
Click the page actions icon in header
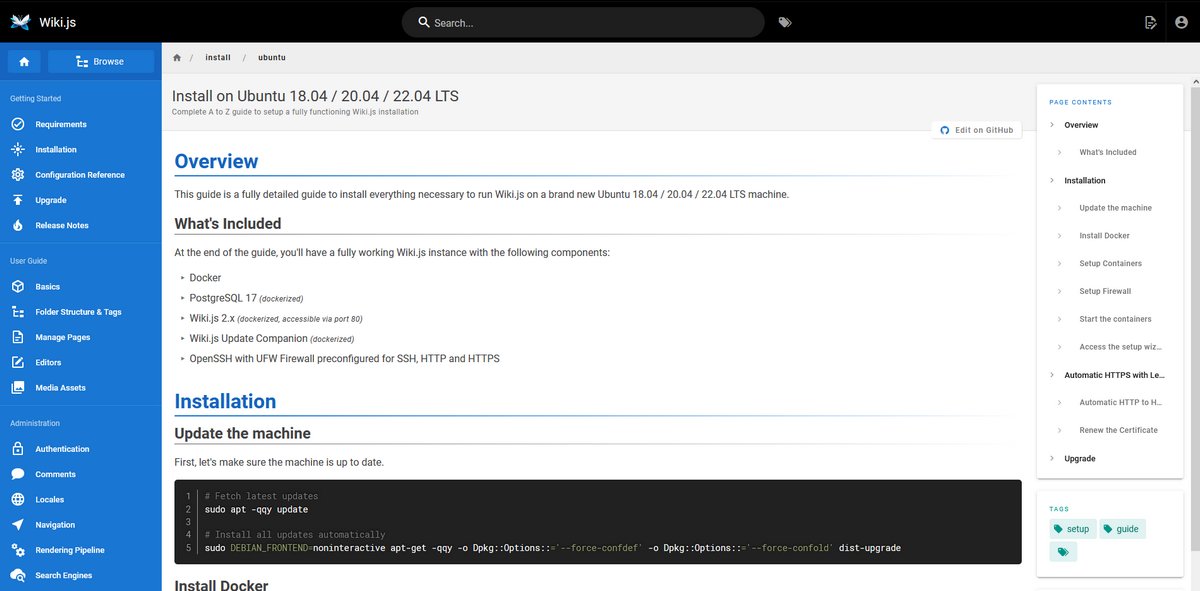coord(1151,22)
